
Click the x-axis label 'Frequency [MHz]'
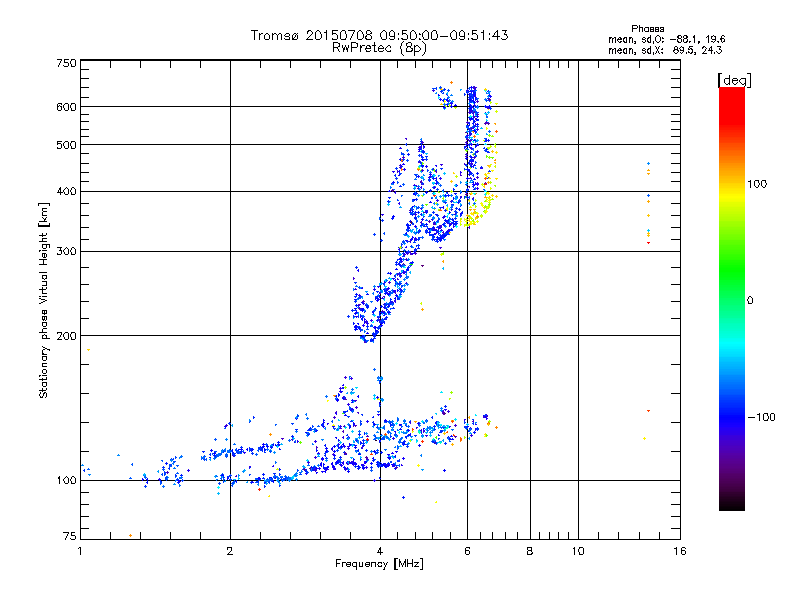[379, 564]
